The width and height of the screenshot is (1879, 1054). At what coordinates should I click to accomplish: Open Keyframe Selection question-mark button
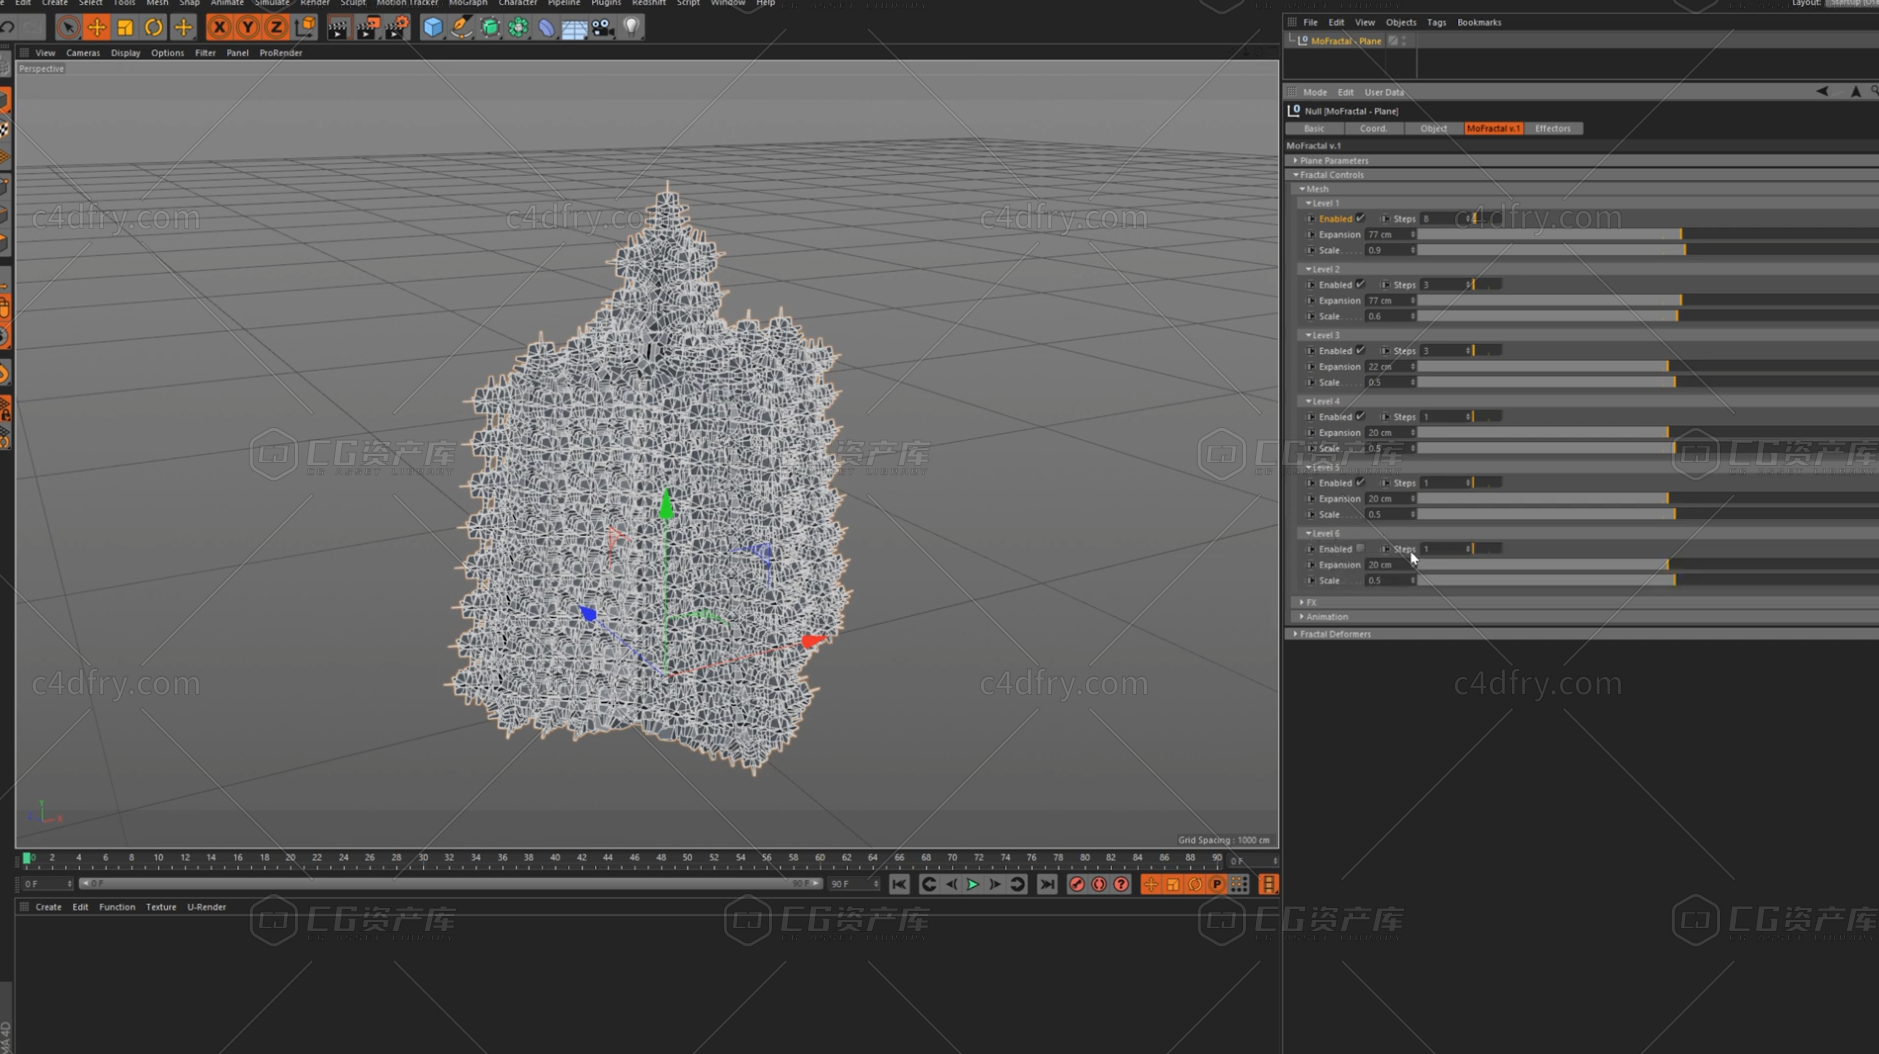pyautogui.click(x=1121, y=884)
